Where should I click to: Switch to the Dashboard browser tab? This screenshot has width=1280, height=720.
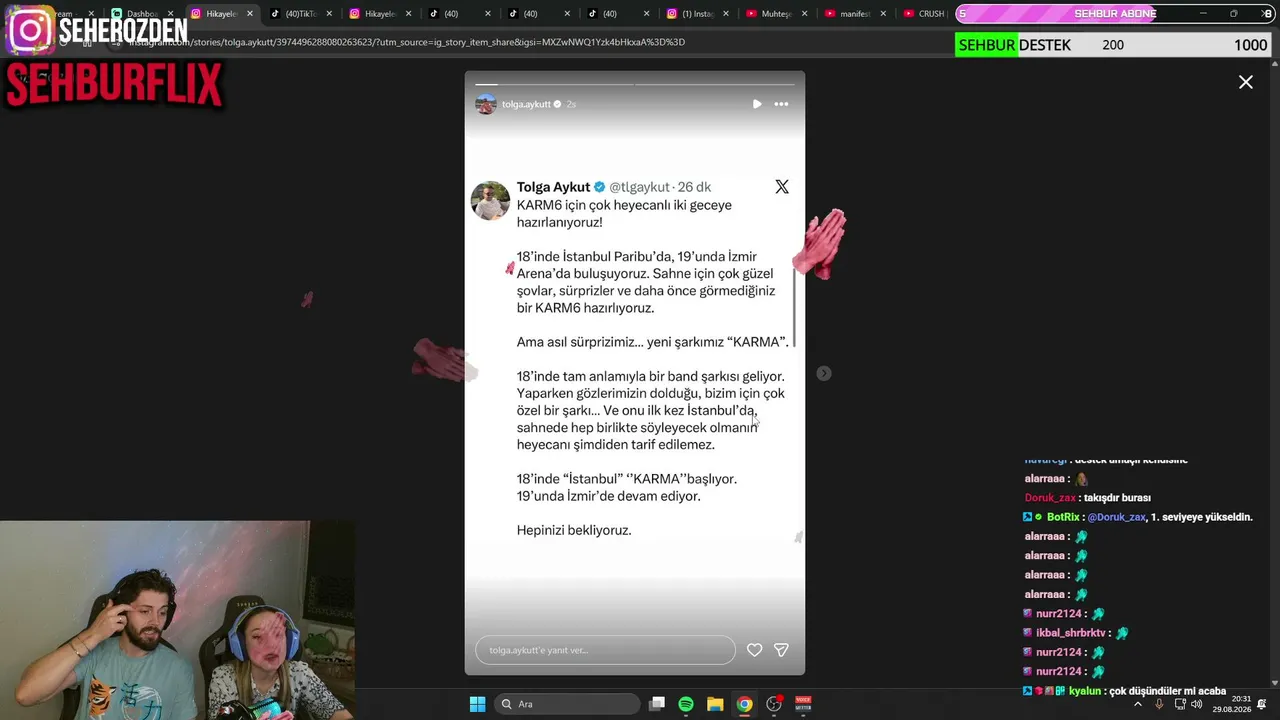pyautogui.click(x=140, y=14)
